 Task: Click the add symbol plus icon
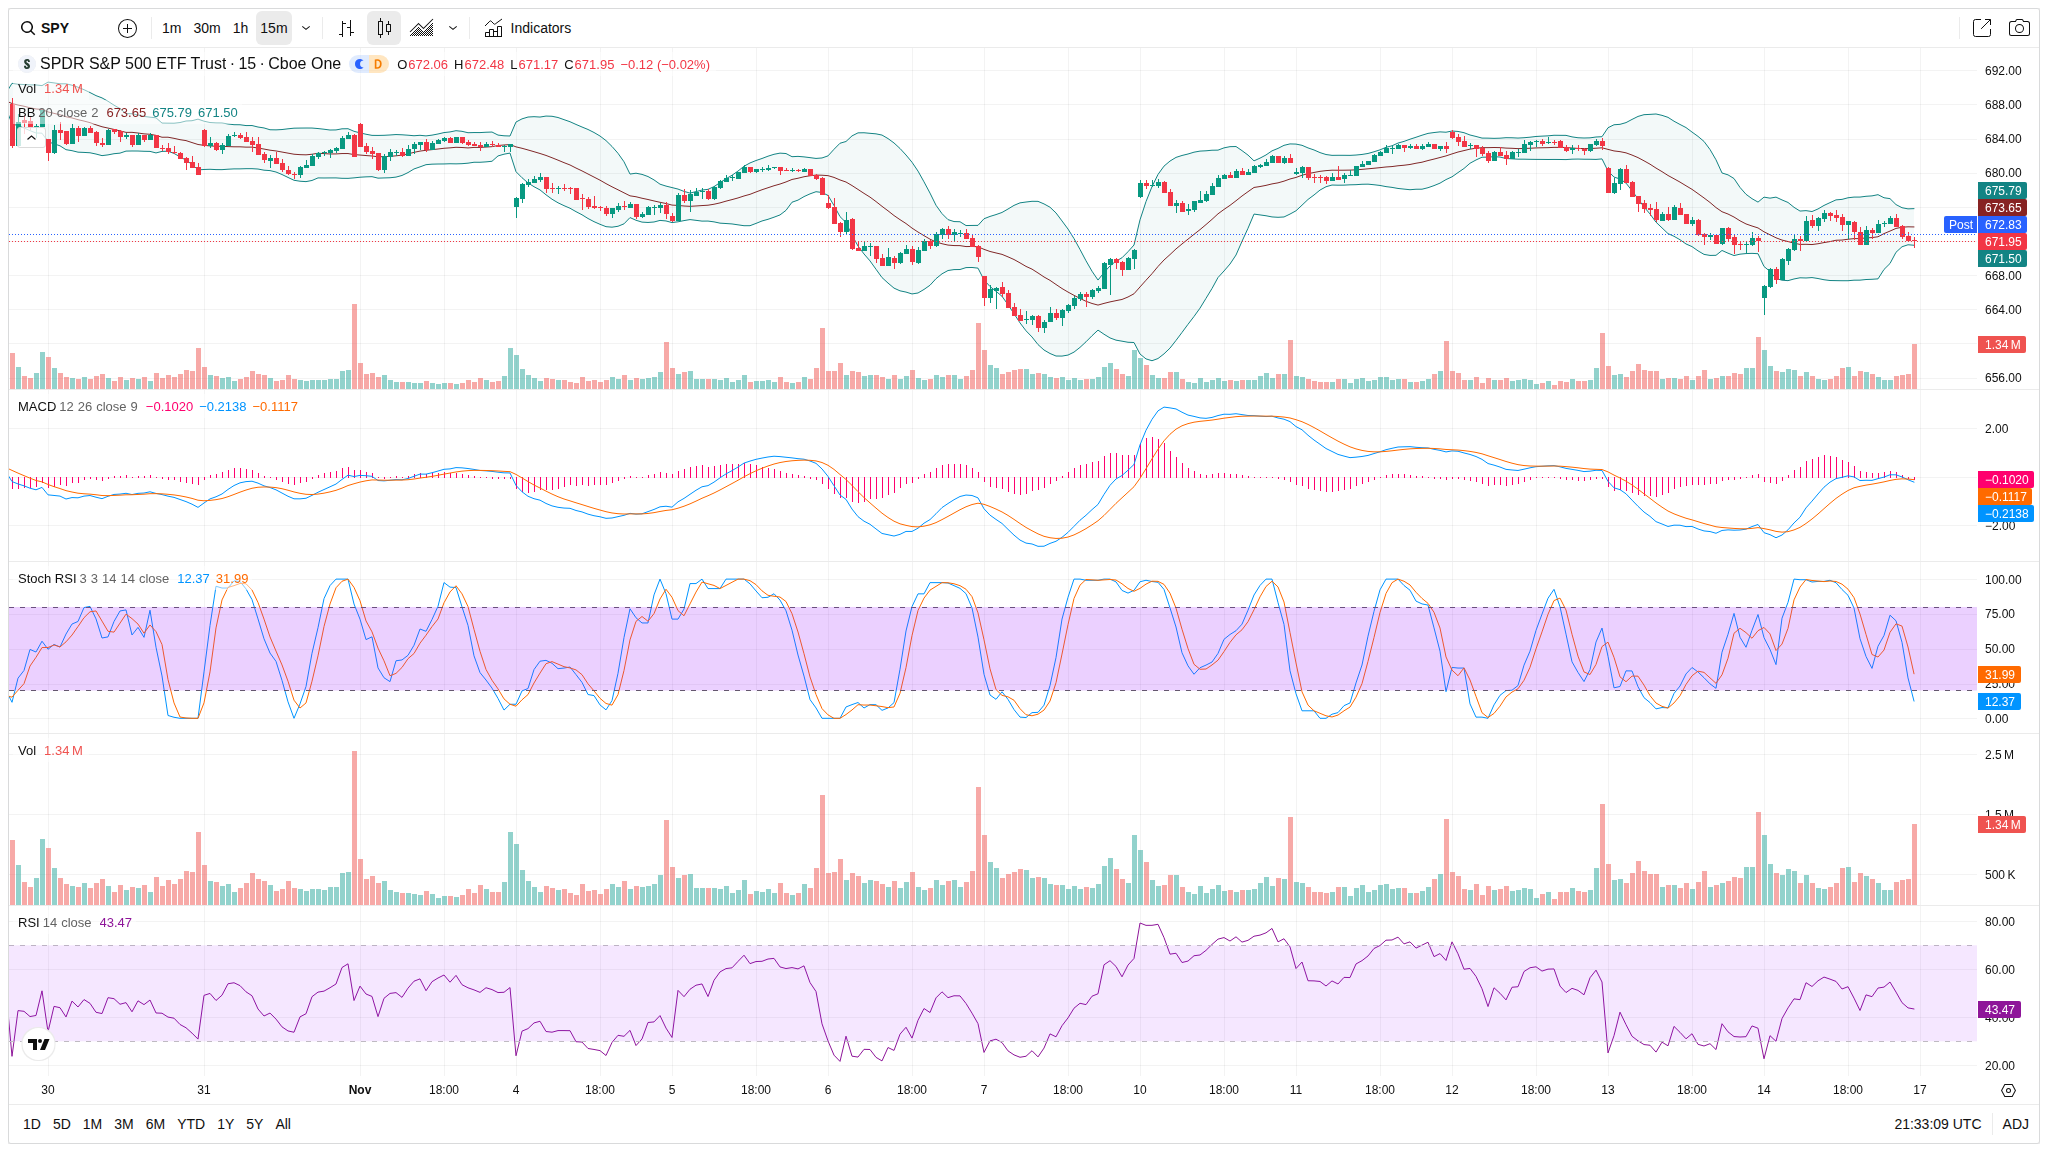(x=127, y=28)
